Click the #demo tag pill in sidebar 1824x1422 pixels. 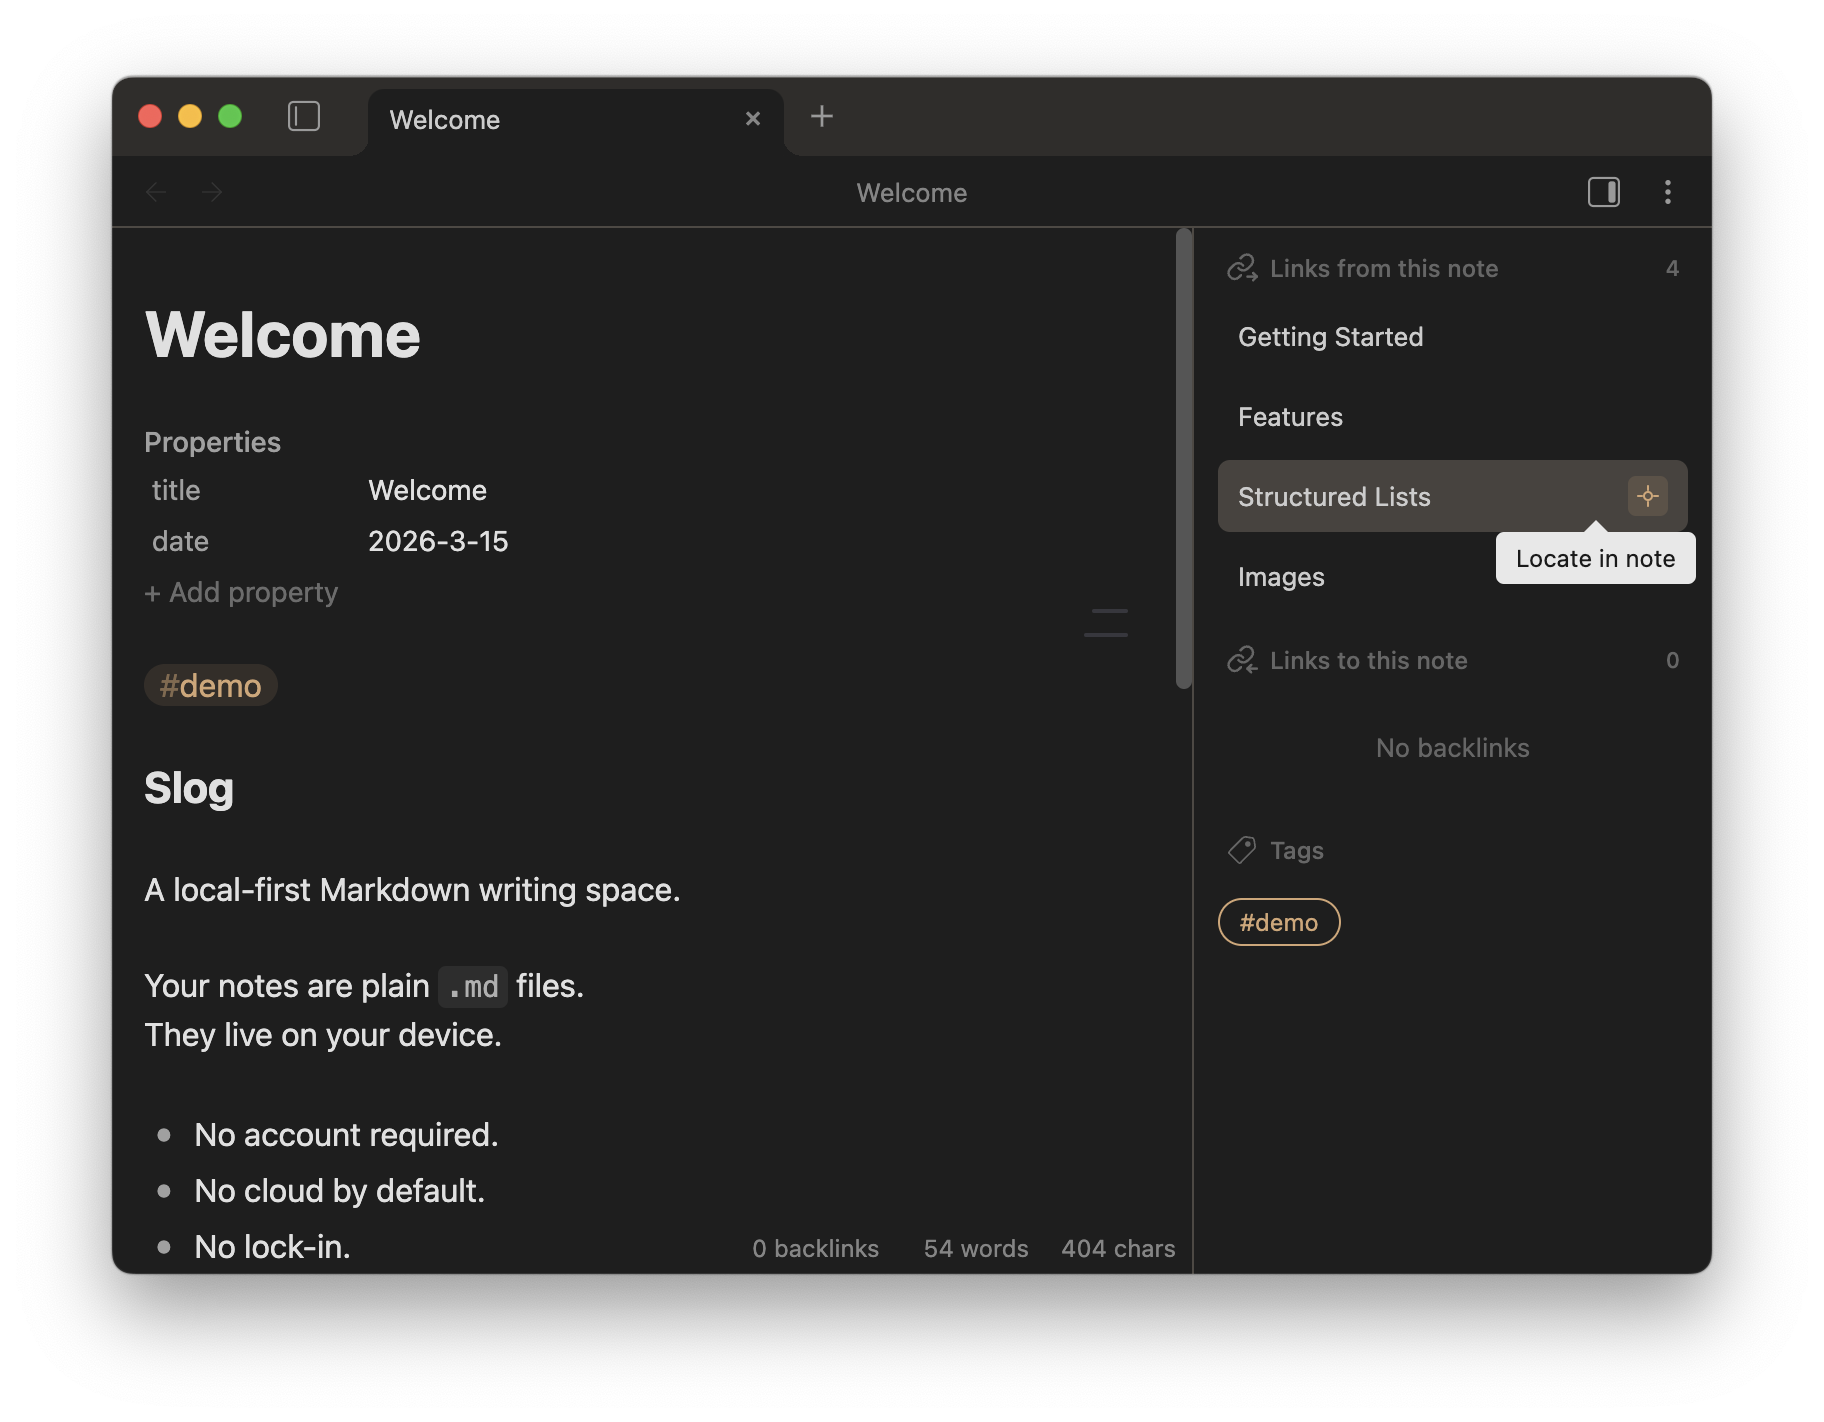point(1278,922)
